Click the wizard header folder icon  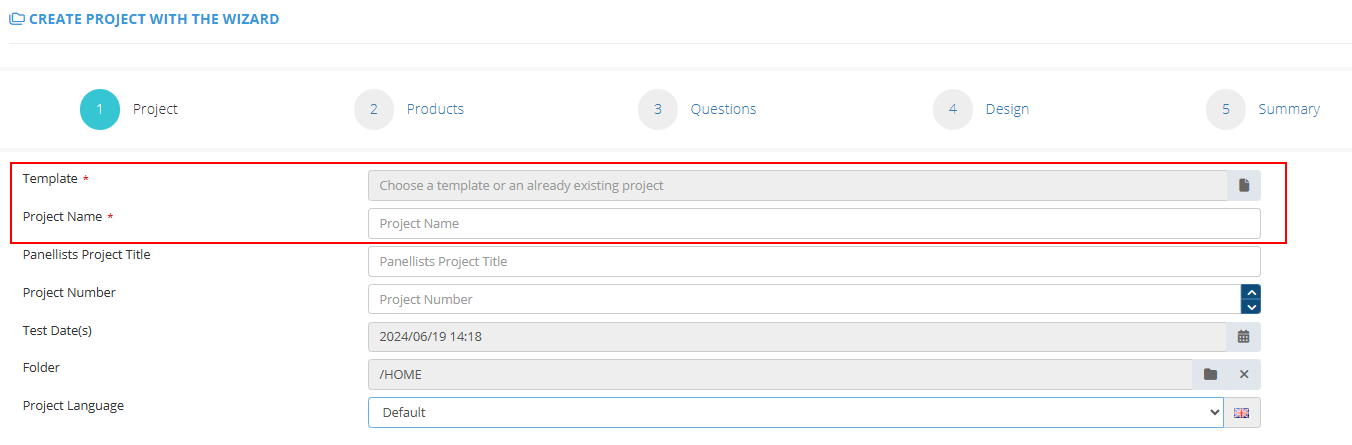pyautogui.click(x=16, y=19)
